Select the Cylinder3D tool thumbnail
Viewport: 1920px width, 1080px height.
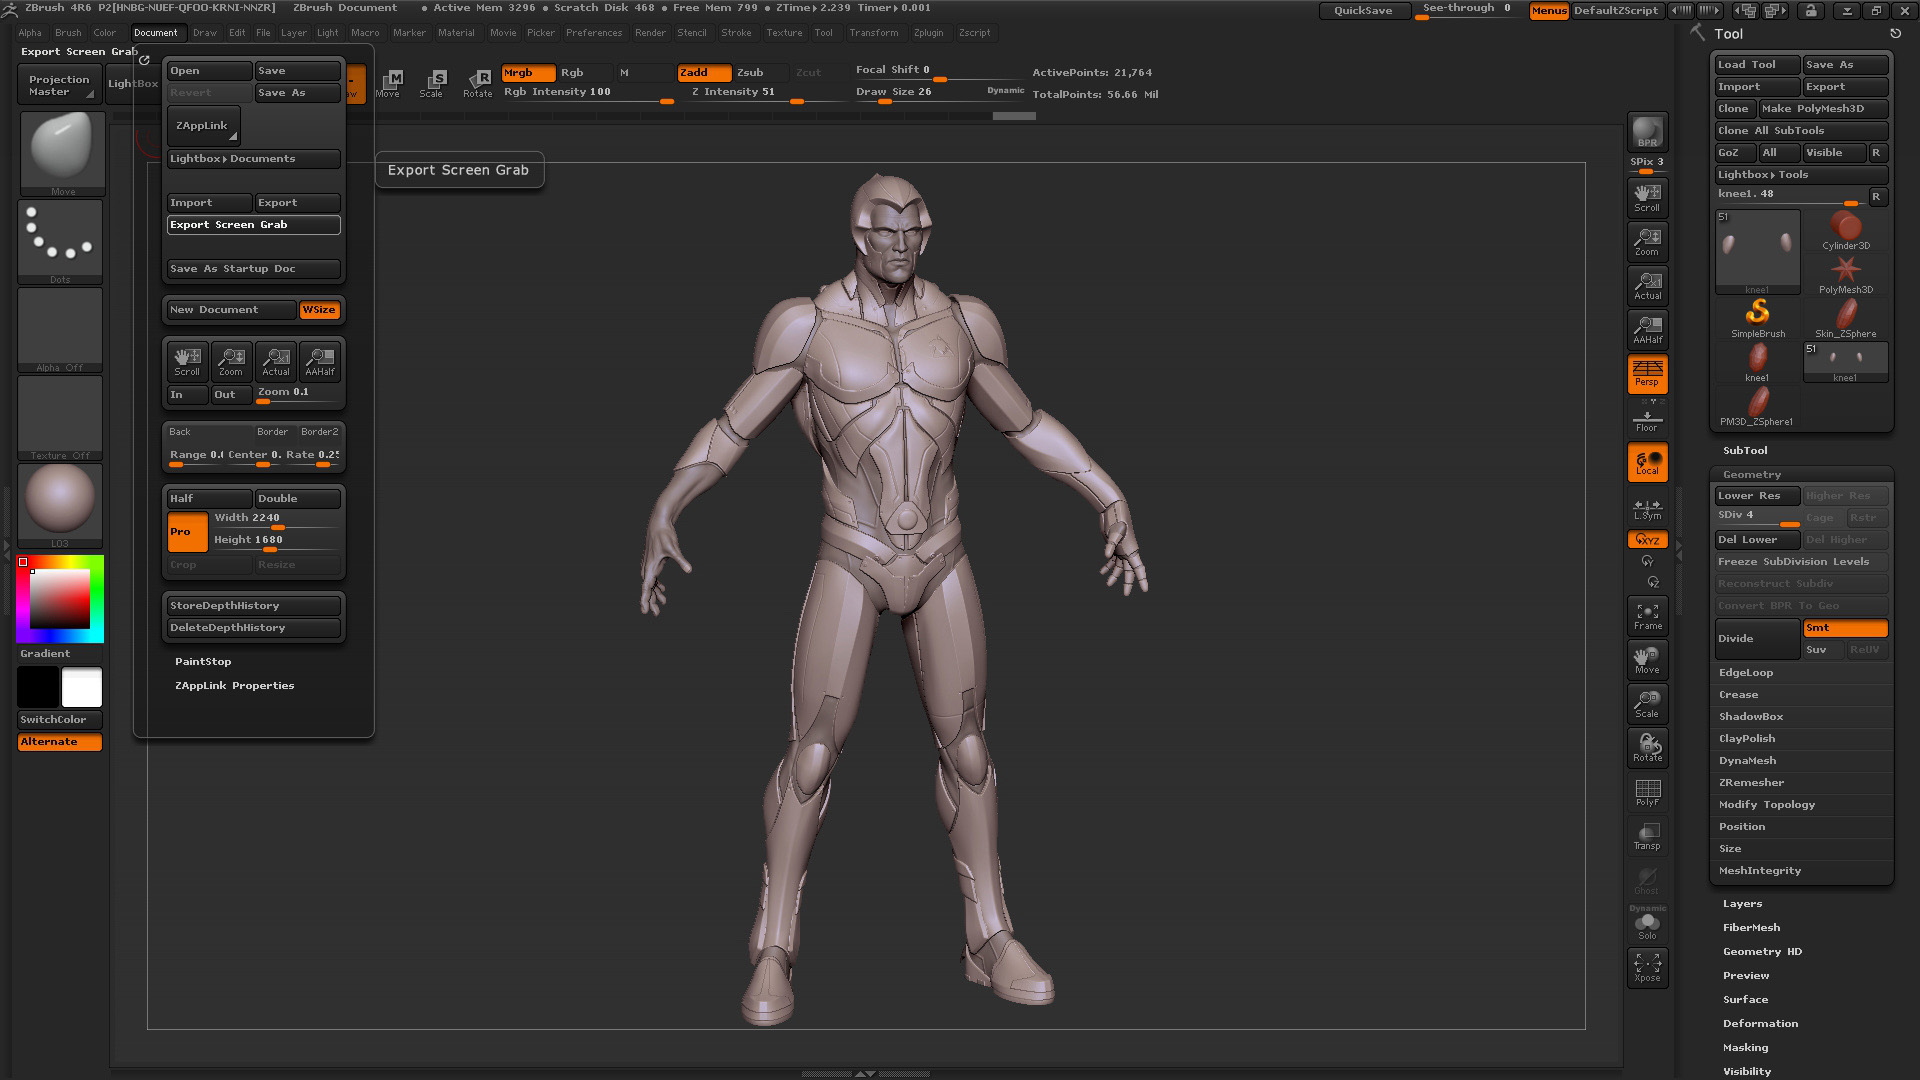click(x=1845, y=231)
